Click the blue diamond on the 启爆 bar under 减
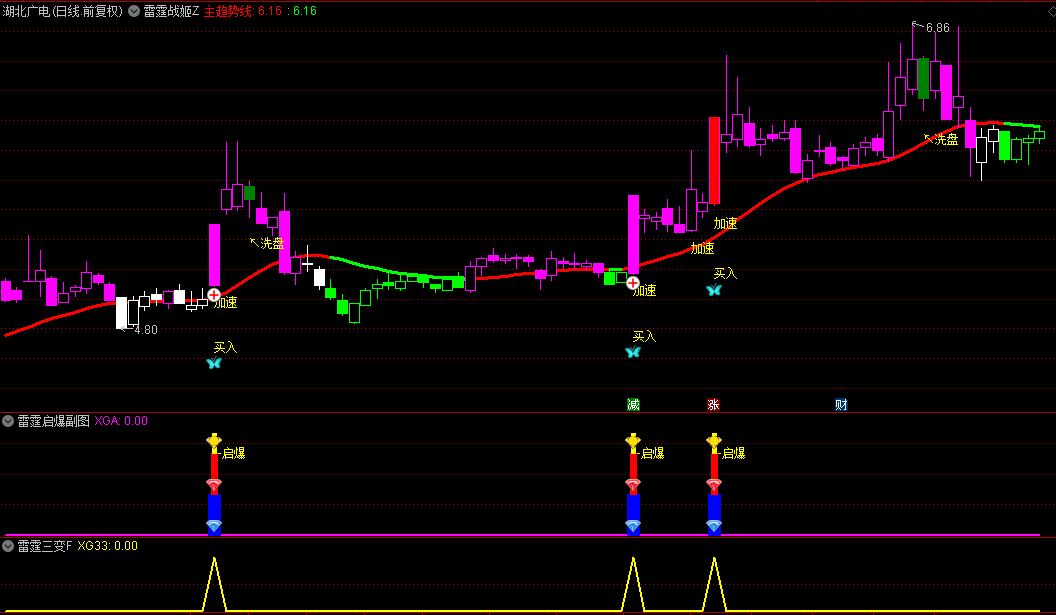The width and height of the screenshot is (1056, 615). [633, 525]
